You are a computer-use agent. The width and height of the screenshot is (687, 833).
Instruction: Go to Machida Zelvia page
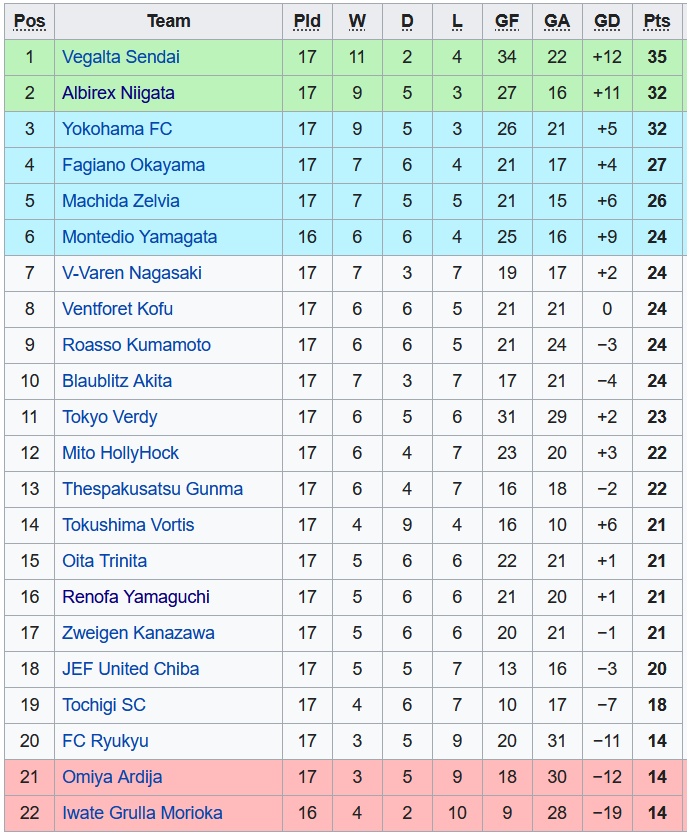(121, 201)
